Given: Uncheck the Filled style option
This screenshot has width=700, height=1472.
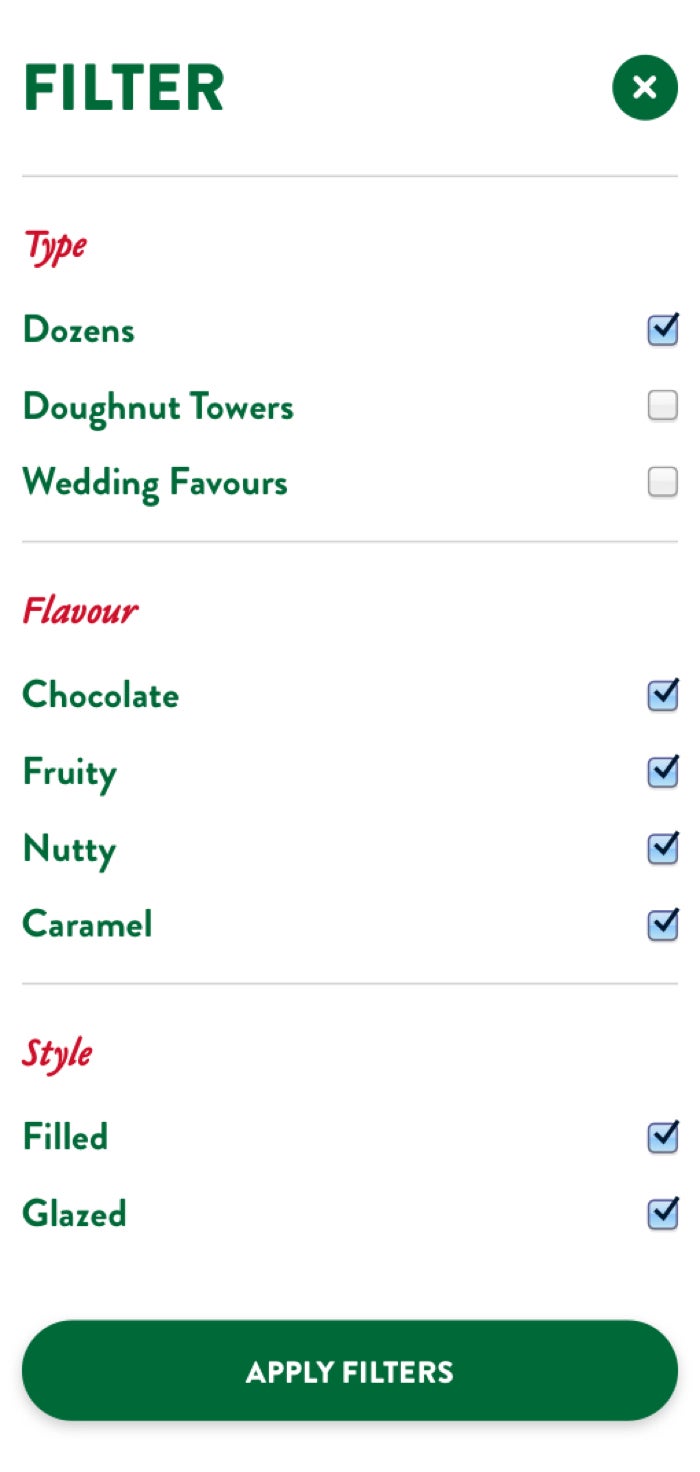Looking at the screenshot, I should pyautogui.click(x=662, y=1137).
